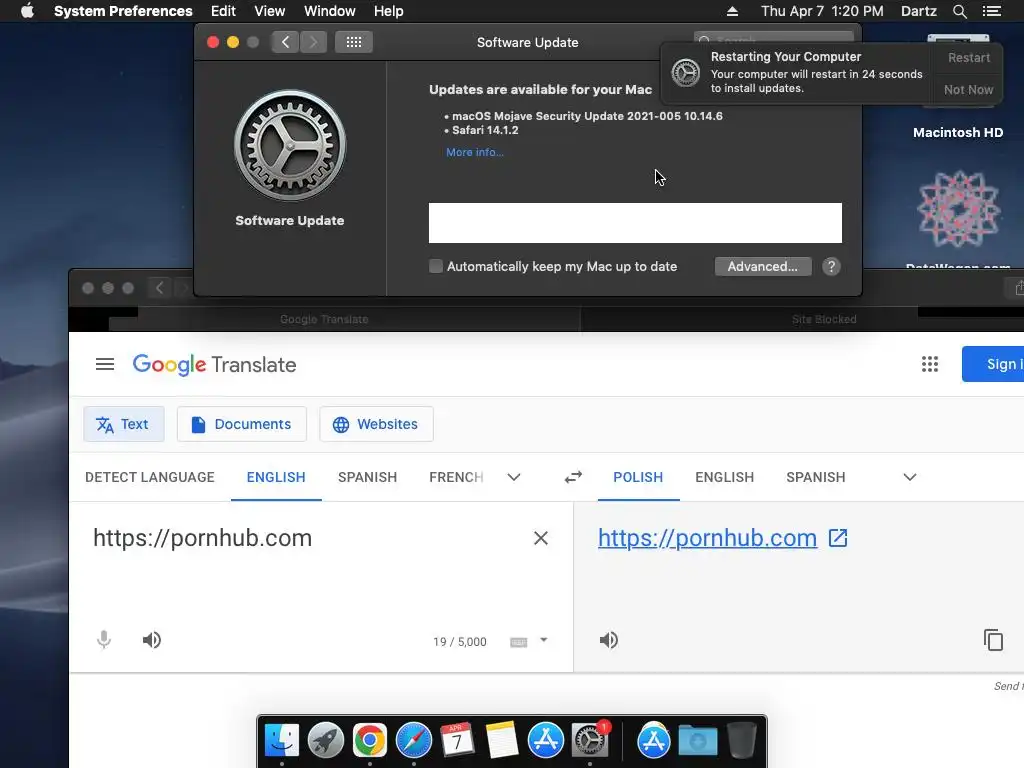This screenshot has height=768, width=1024.
Task: Select the Site Blocked browser tab
Action: pyautogui.click(x=824, y=319)
